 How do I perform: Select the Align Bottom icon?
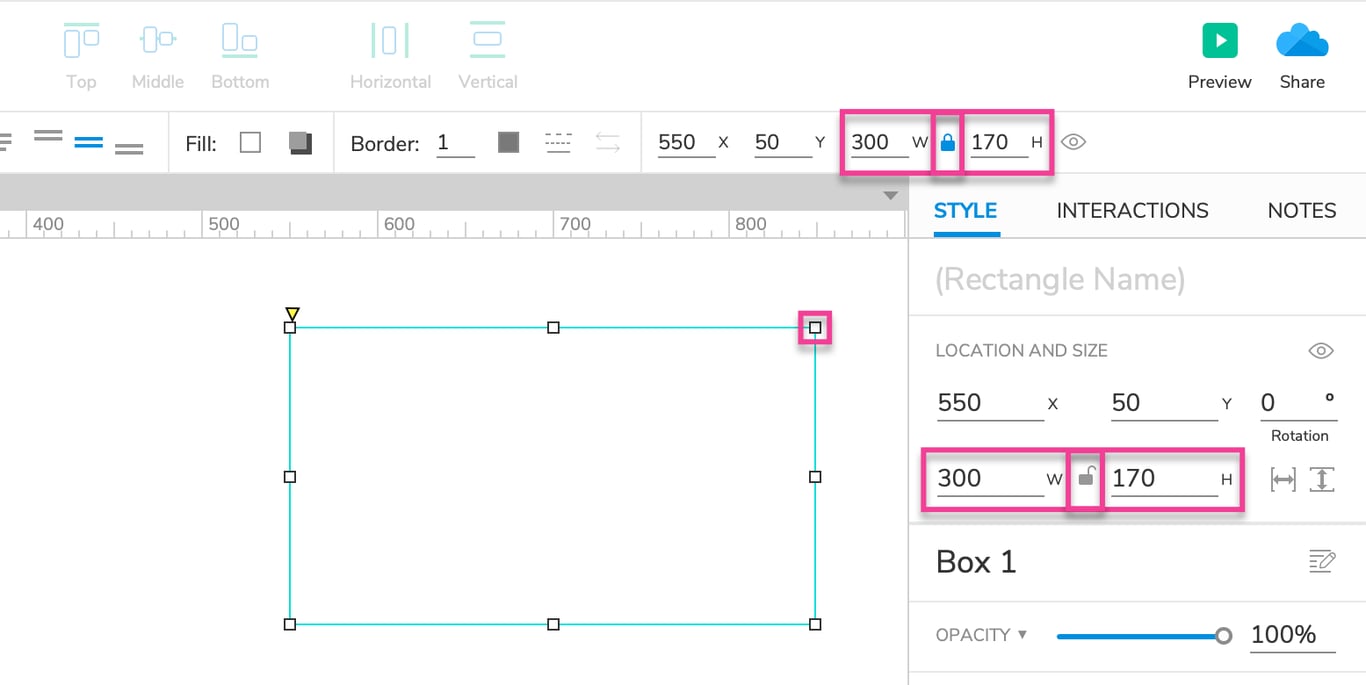tap(240, 41)
